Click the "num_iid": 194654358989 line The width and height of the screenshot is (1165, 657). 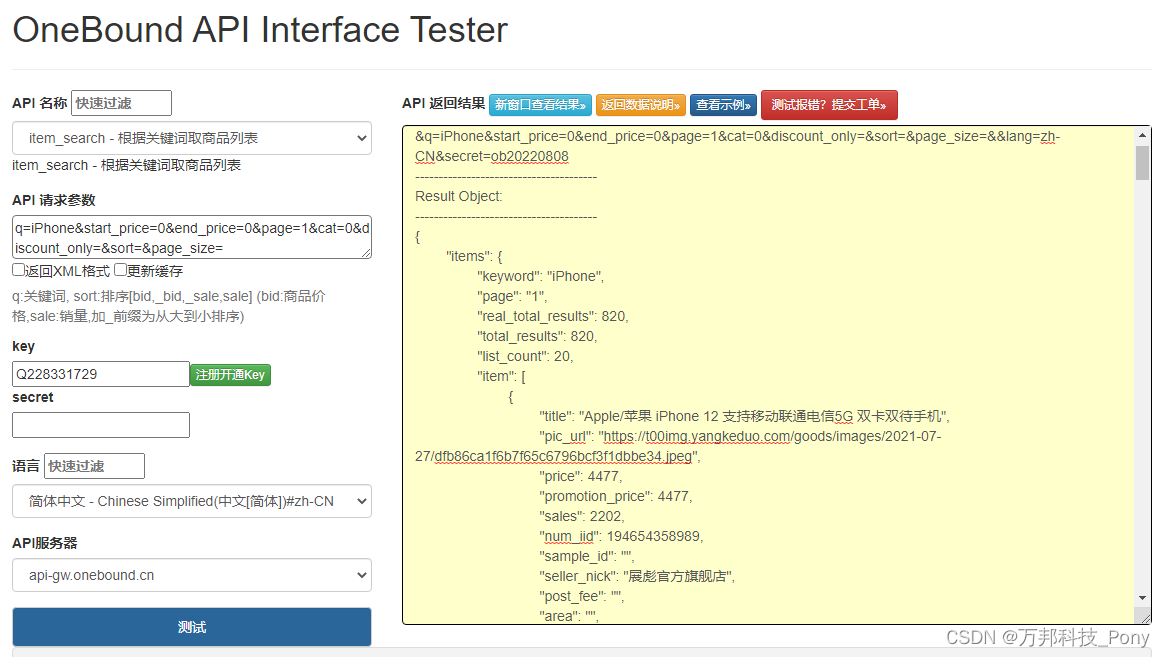tap(621, 537)
